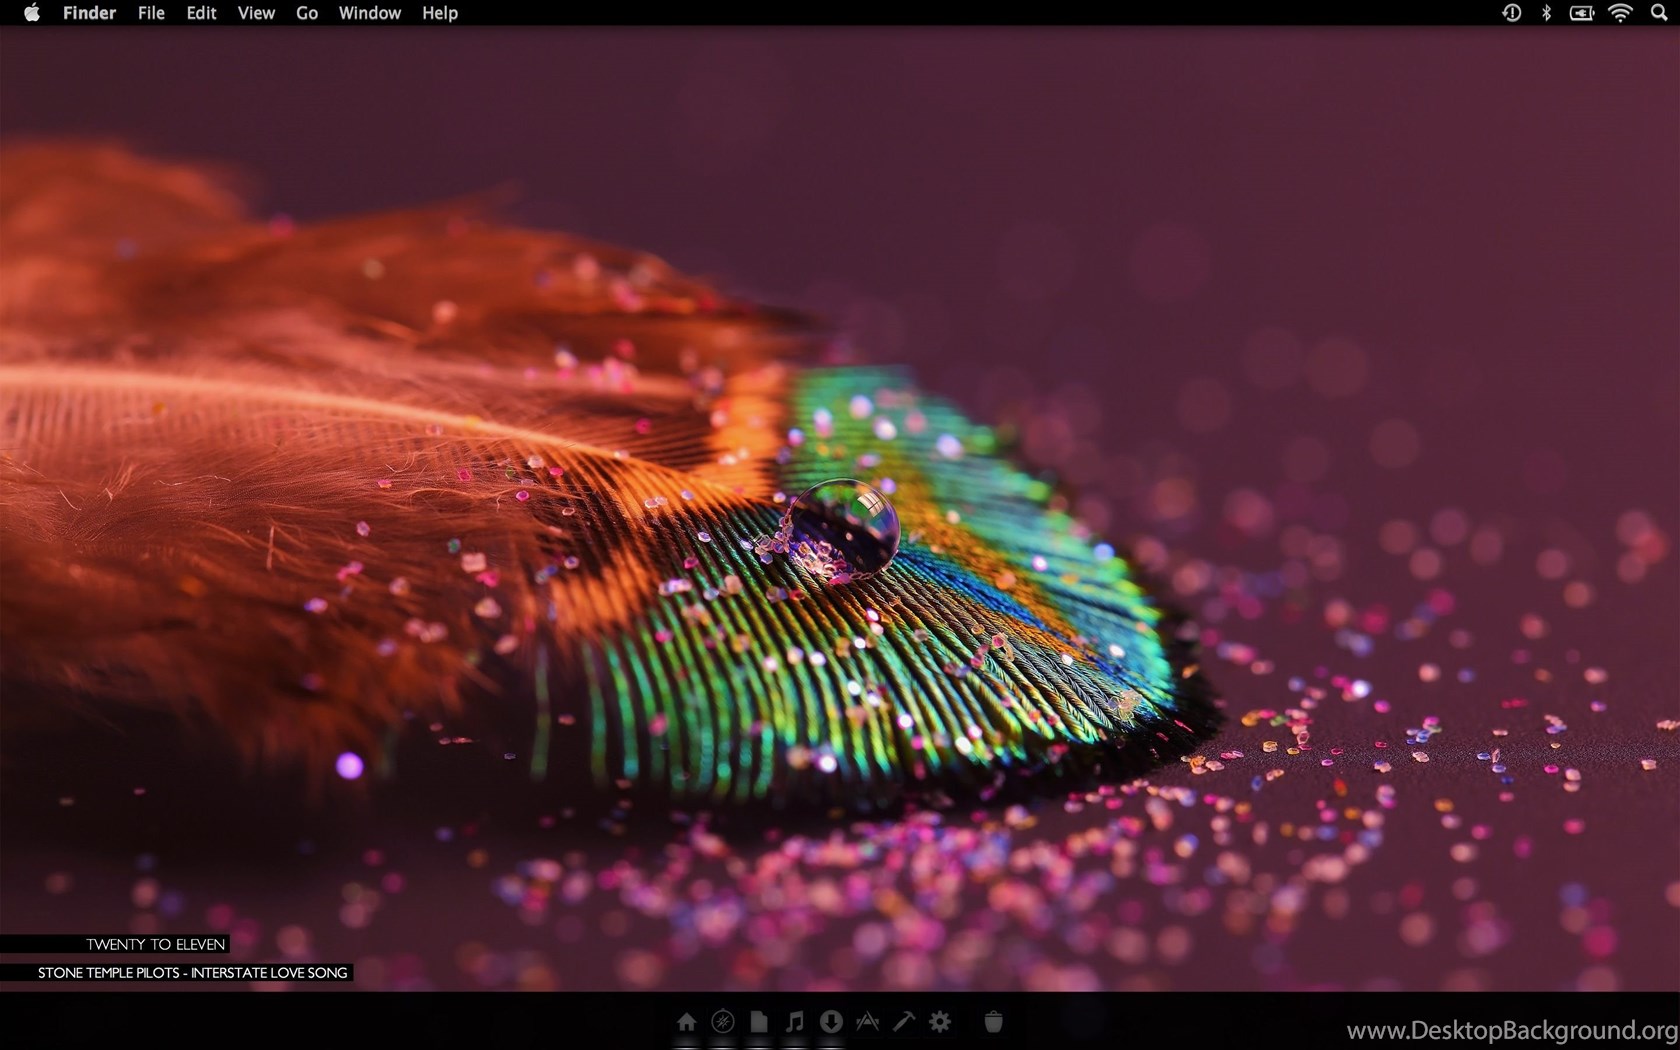
Task: Open the Documents icon in the dock
Action: coord(759,1021)
